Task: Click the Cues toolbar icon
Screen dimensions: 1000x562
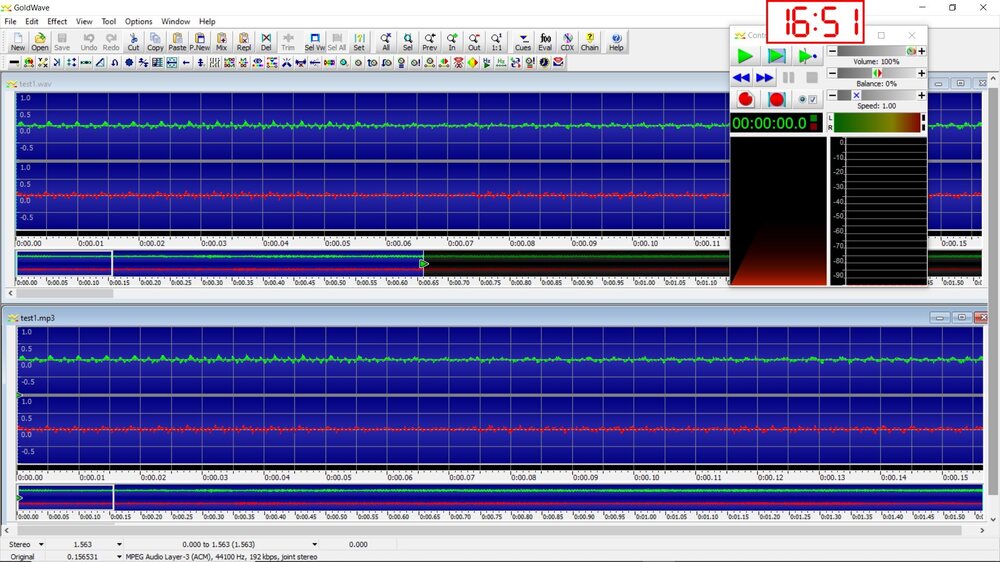Action: (x=523, y=41)
